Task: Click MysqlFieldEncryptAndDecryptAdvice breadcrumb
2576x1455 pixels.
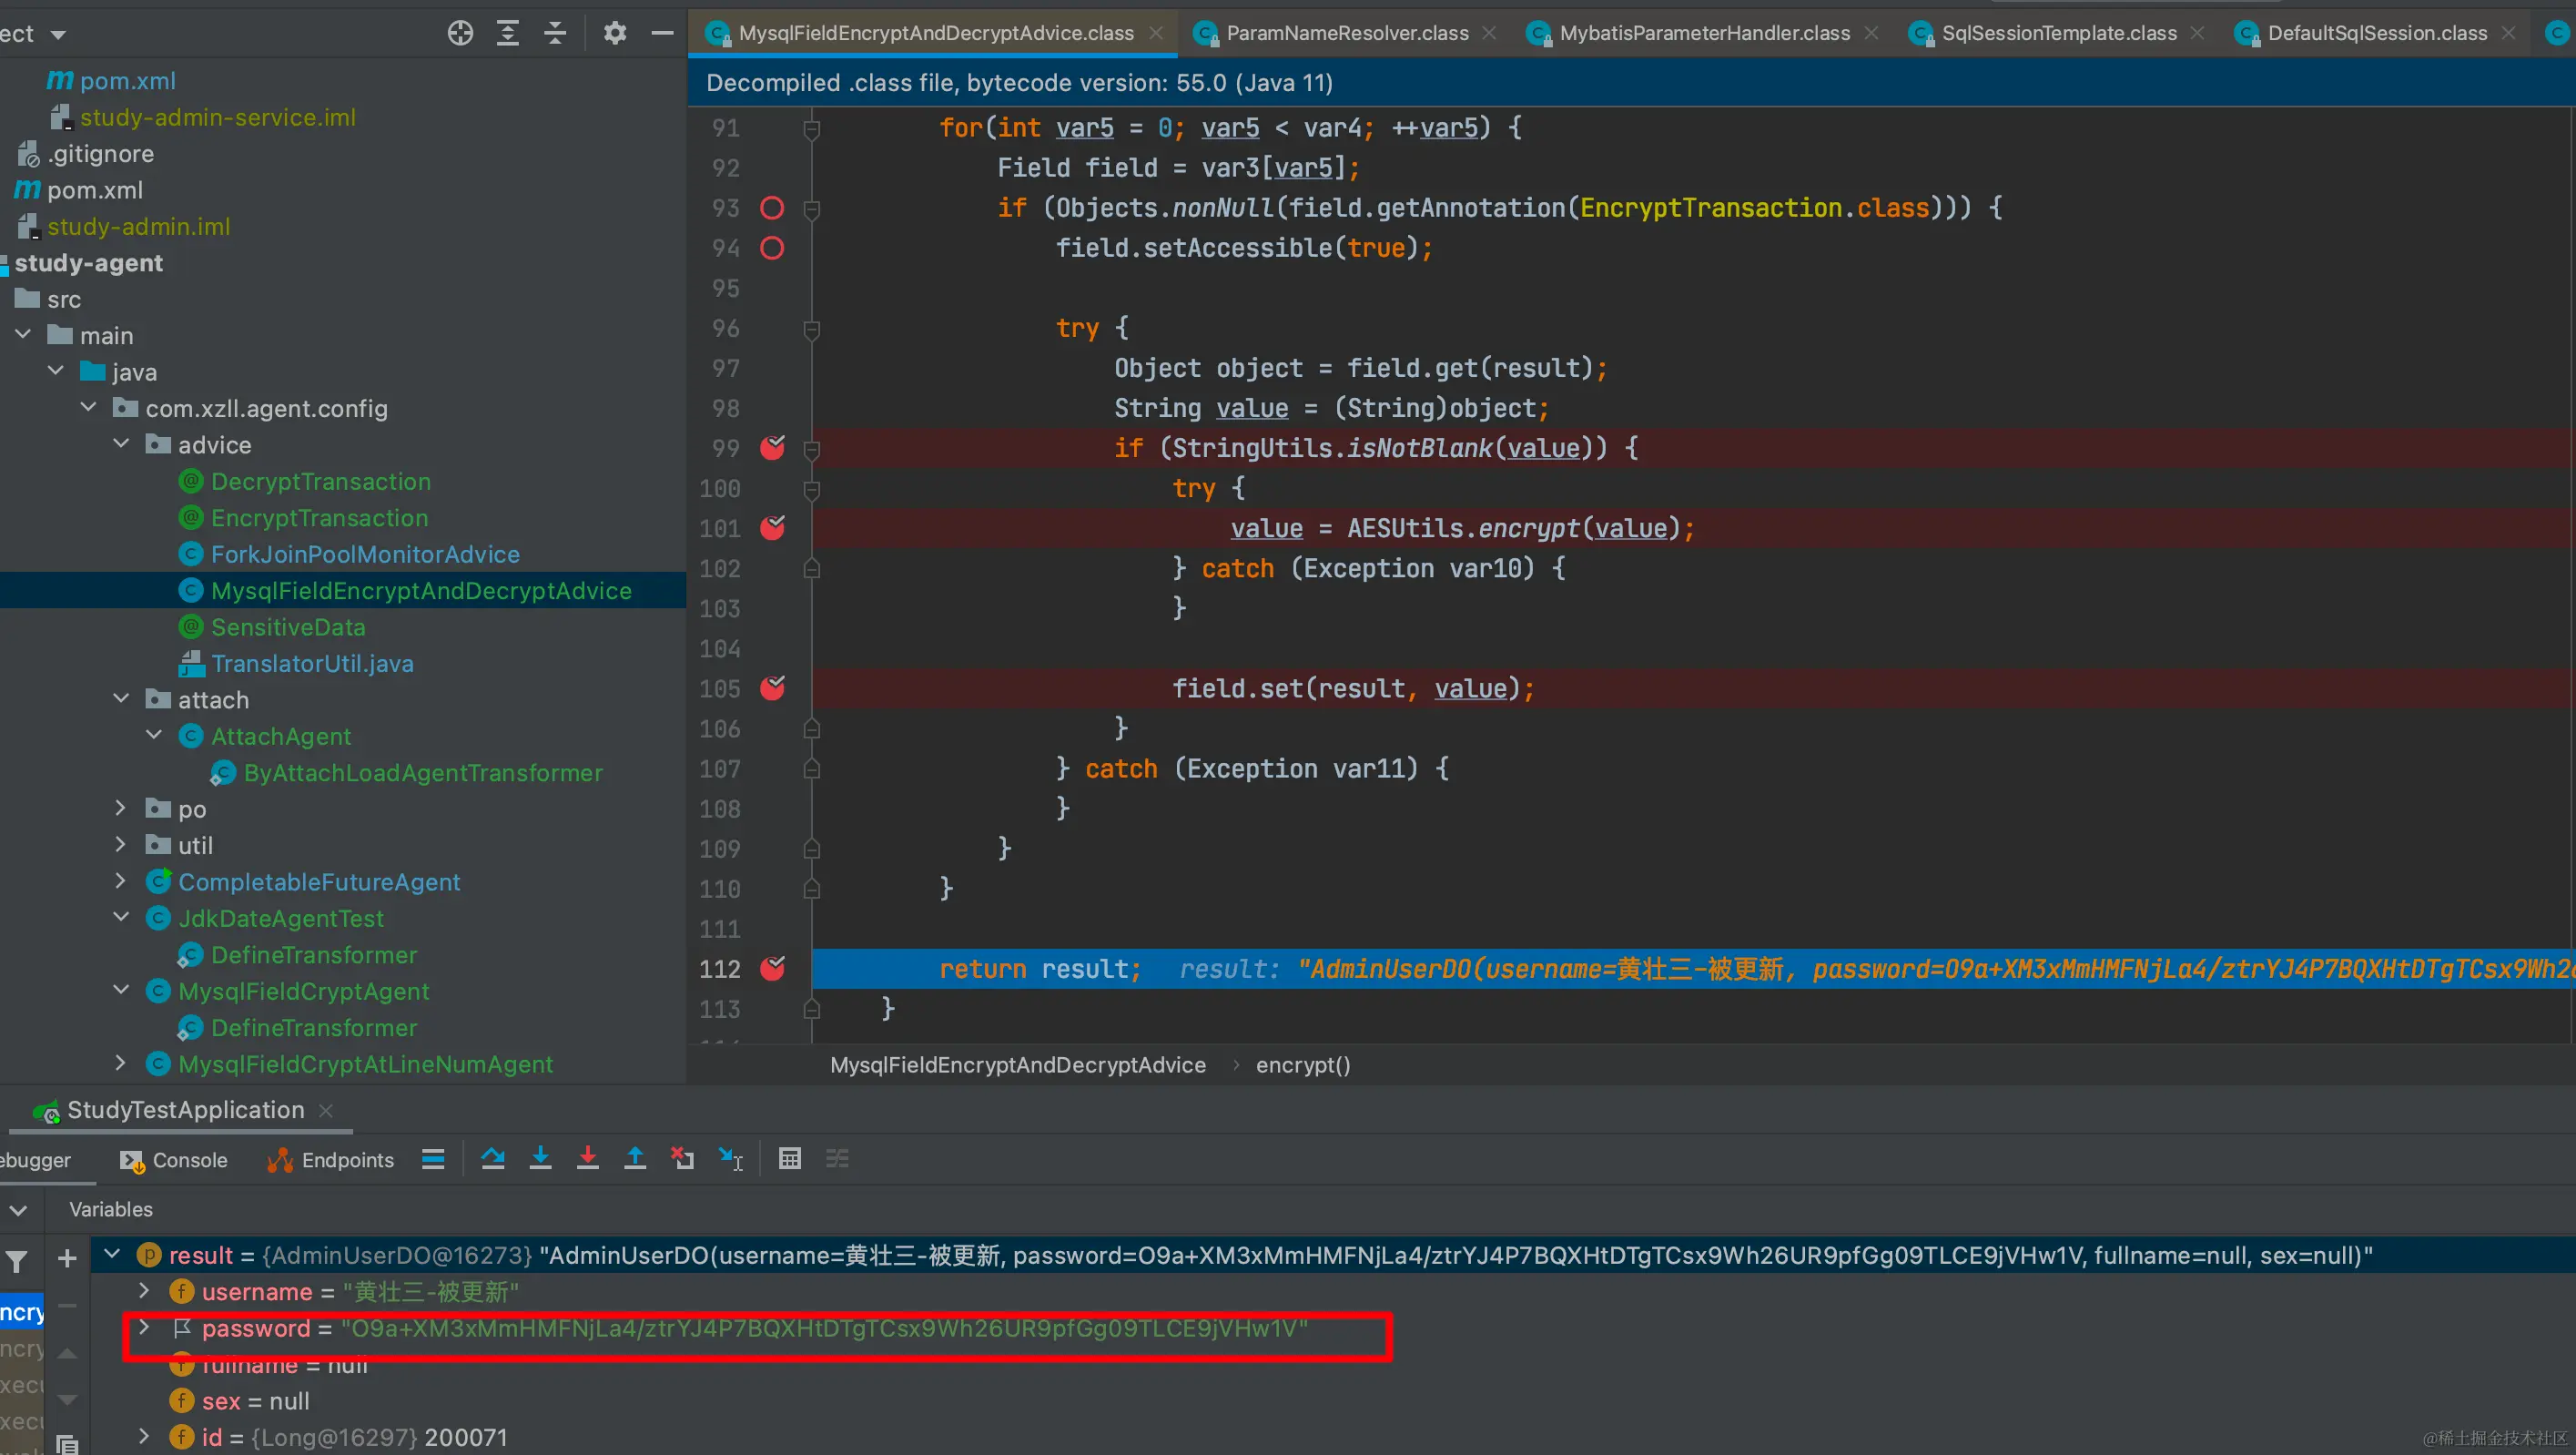Action: pos(1017,1065)
